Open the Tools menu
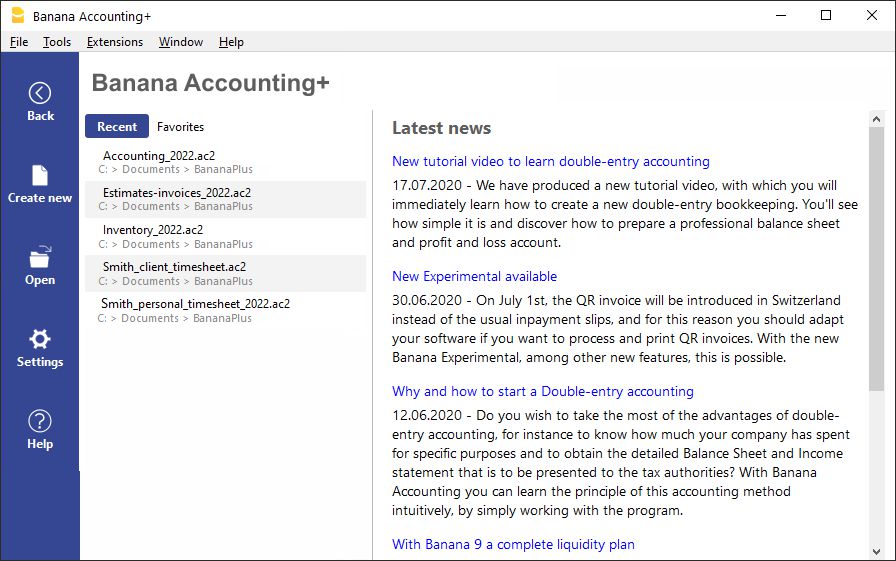The width and height of the screenshot is (896, 561). [57, 42]
